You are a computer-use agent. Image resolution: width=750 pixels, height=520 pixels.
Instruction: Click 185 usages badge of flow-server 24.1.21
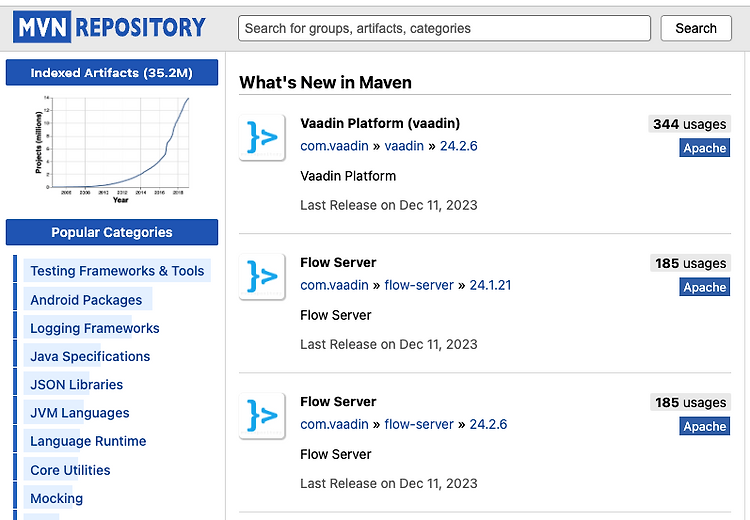690,263
